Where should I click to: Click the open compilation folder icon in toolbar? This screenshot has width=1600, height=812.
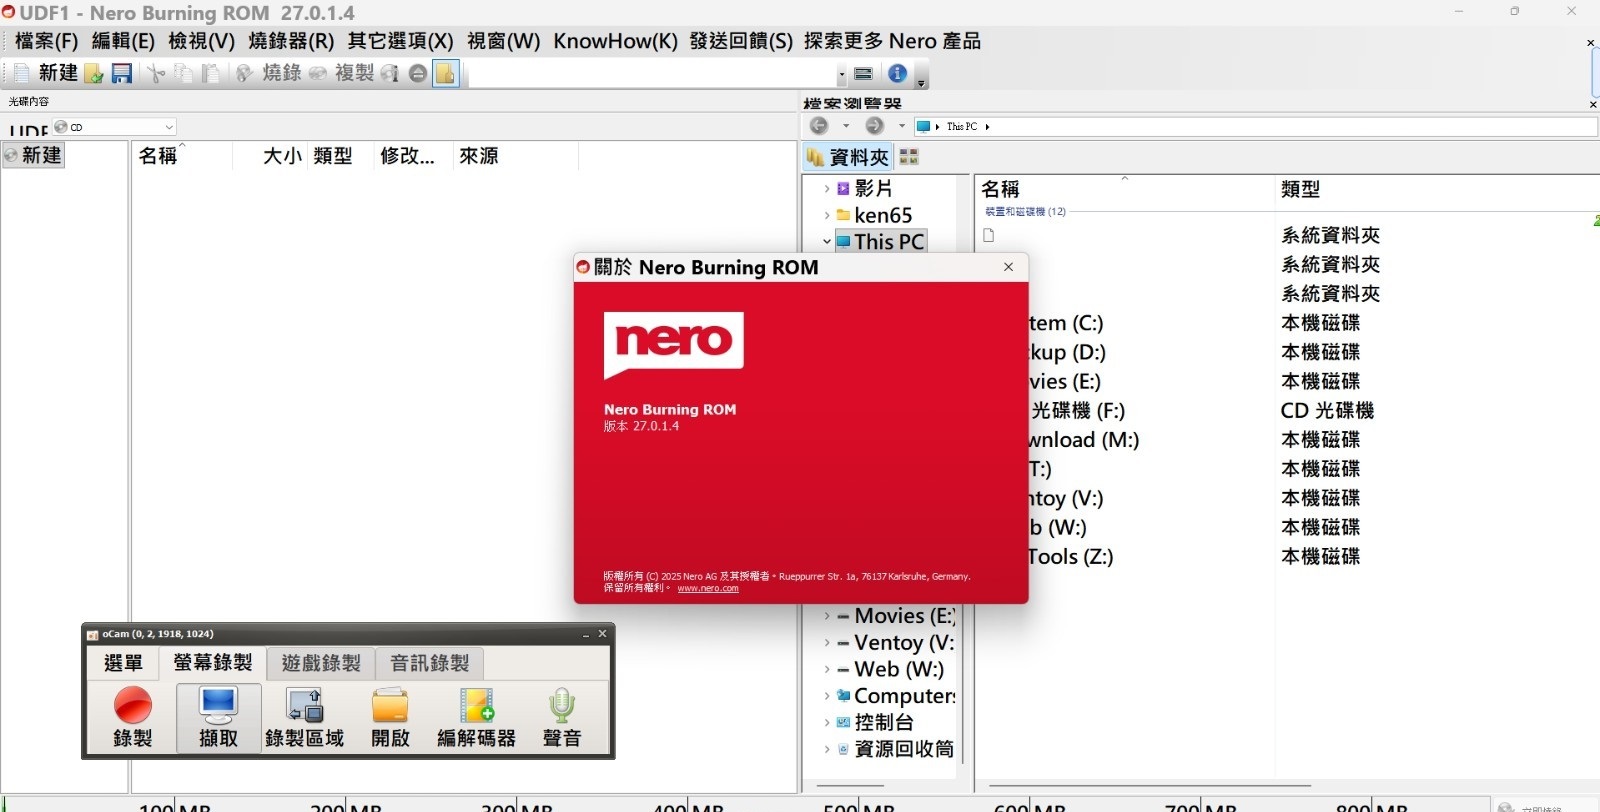[94, 73]
